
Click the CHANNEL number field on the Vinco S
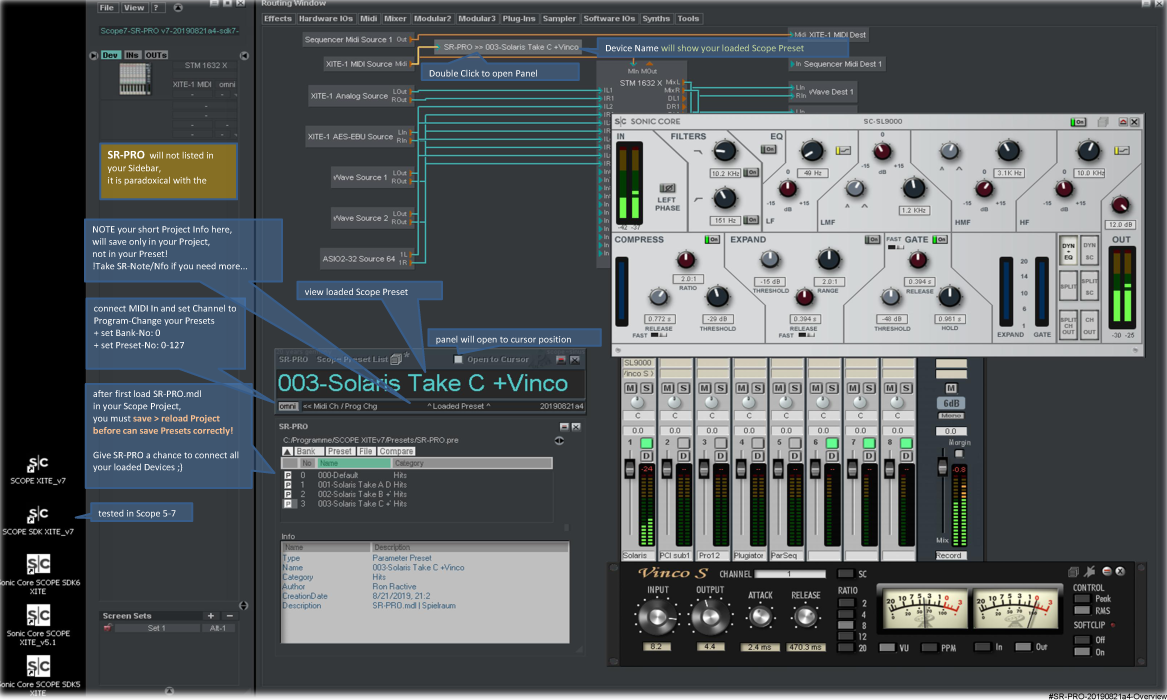[x=789, y=573]
